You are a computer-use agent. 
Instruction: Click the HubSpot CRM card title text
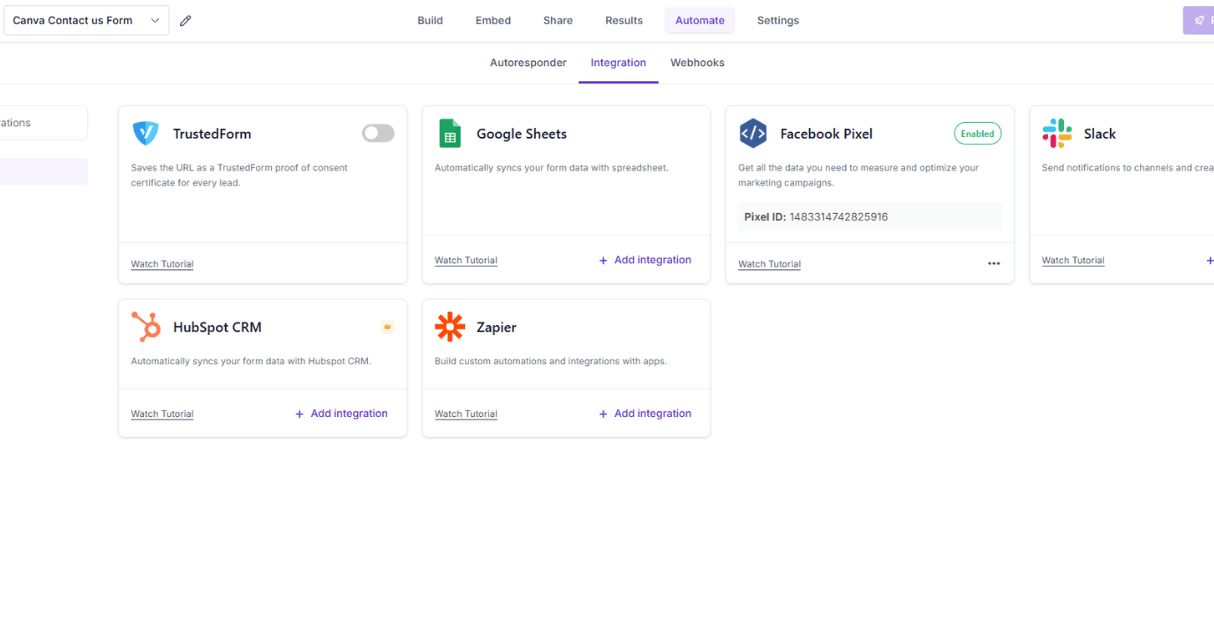[217, 328]
